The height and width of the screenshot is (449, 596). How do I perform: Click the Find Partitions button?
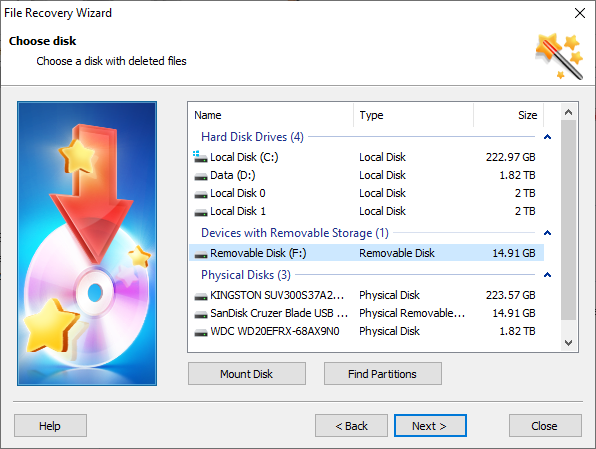coord(383,374)
